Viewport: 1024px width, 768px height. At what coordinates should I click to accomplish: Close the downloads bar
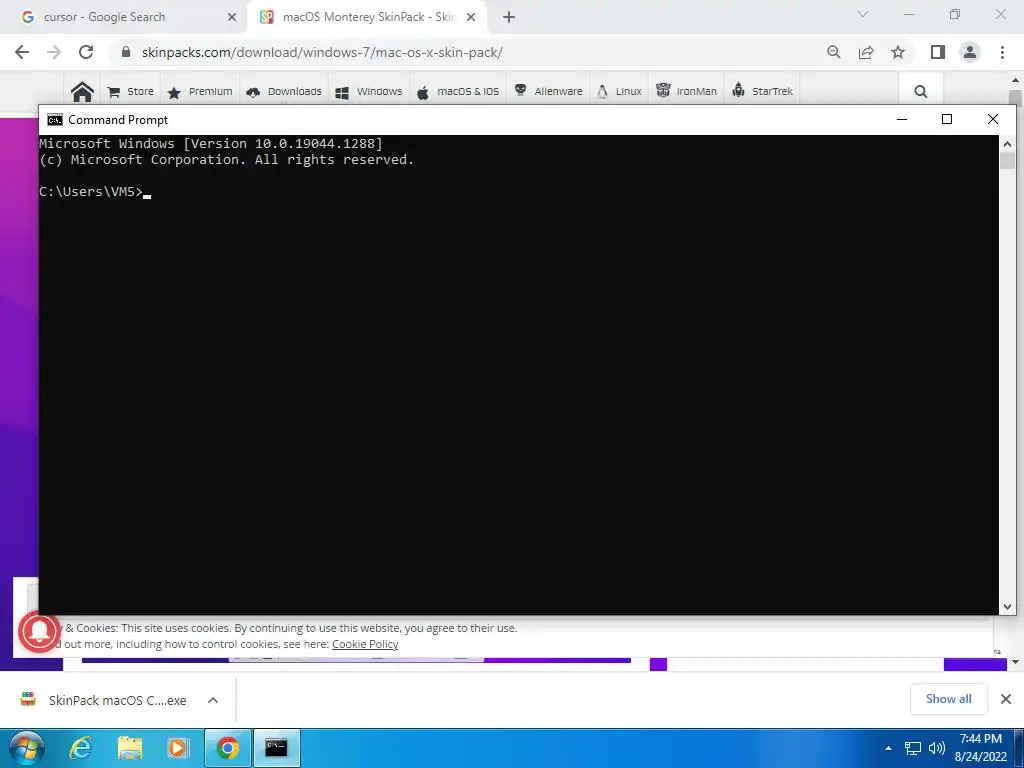[1006, 699]
